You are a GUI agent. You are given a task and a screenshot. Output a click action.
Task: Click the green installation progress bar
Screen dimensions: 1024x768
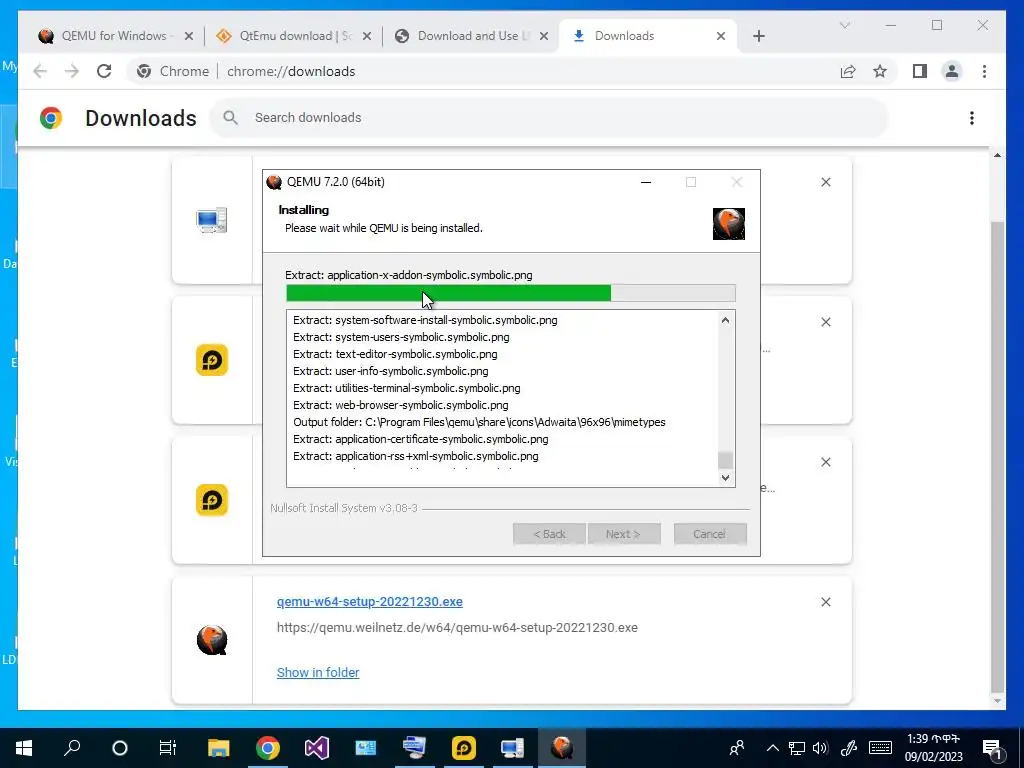(x=511, y=293)
